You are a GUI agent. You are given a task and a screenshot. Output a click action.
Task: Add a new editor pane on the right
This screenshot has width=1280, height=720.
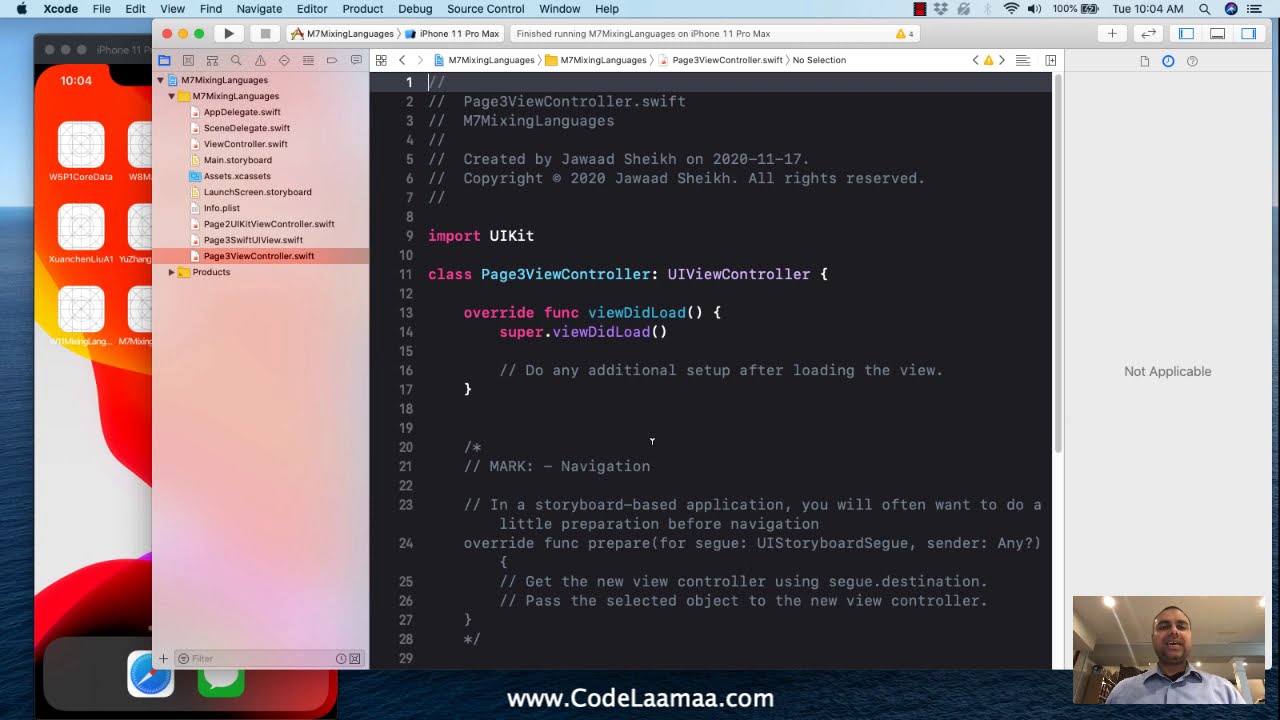tap(1051, 60)
